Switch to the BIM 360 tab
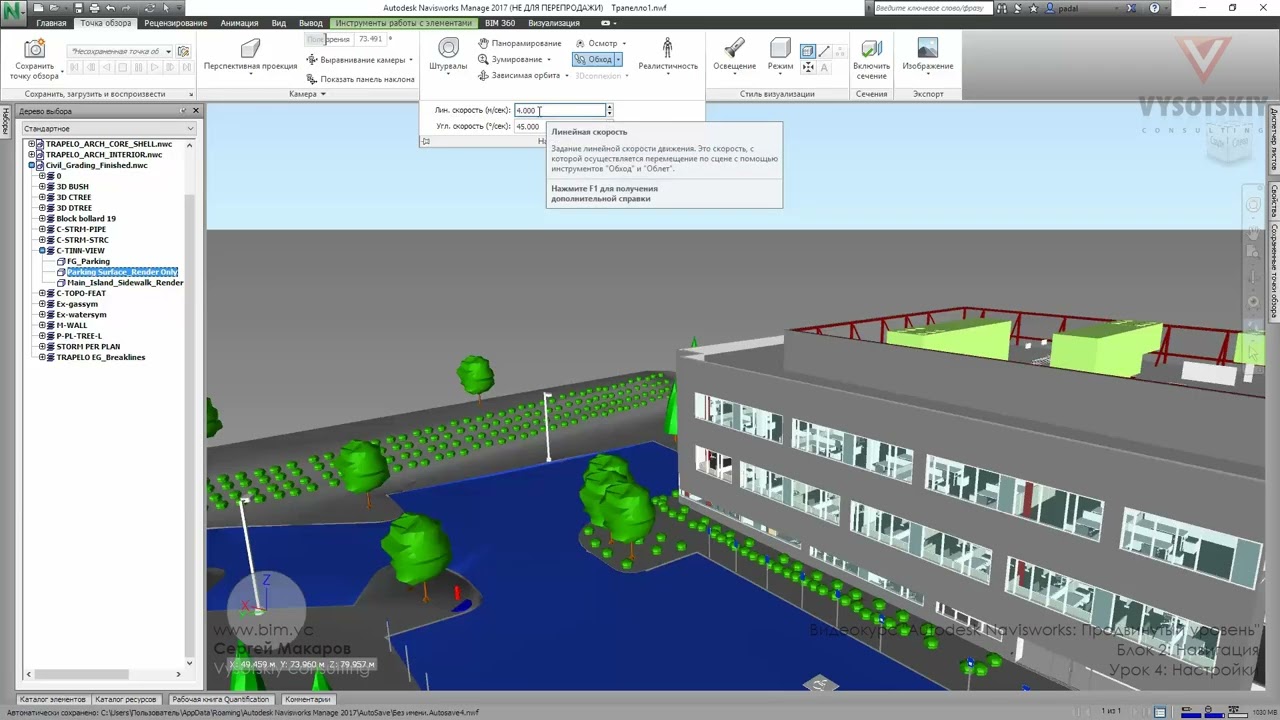Image resolution: width=1280 pixels, height=720 pixels. (x=500, y=23)
